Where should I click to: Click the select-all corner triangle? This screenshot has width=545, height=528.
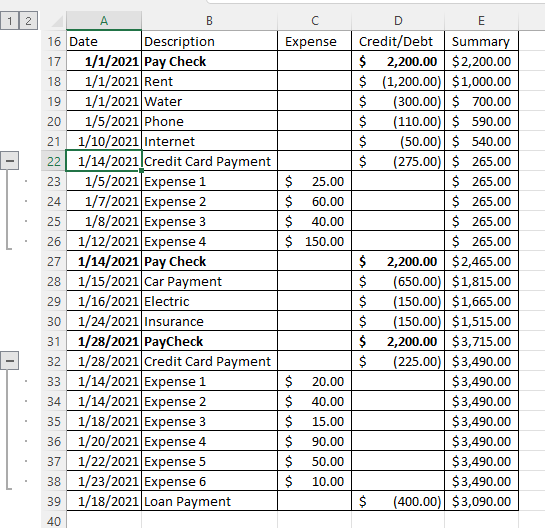point(57,21)
